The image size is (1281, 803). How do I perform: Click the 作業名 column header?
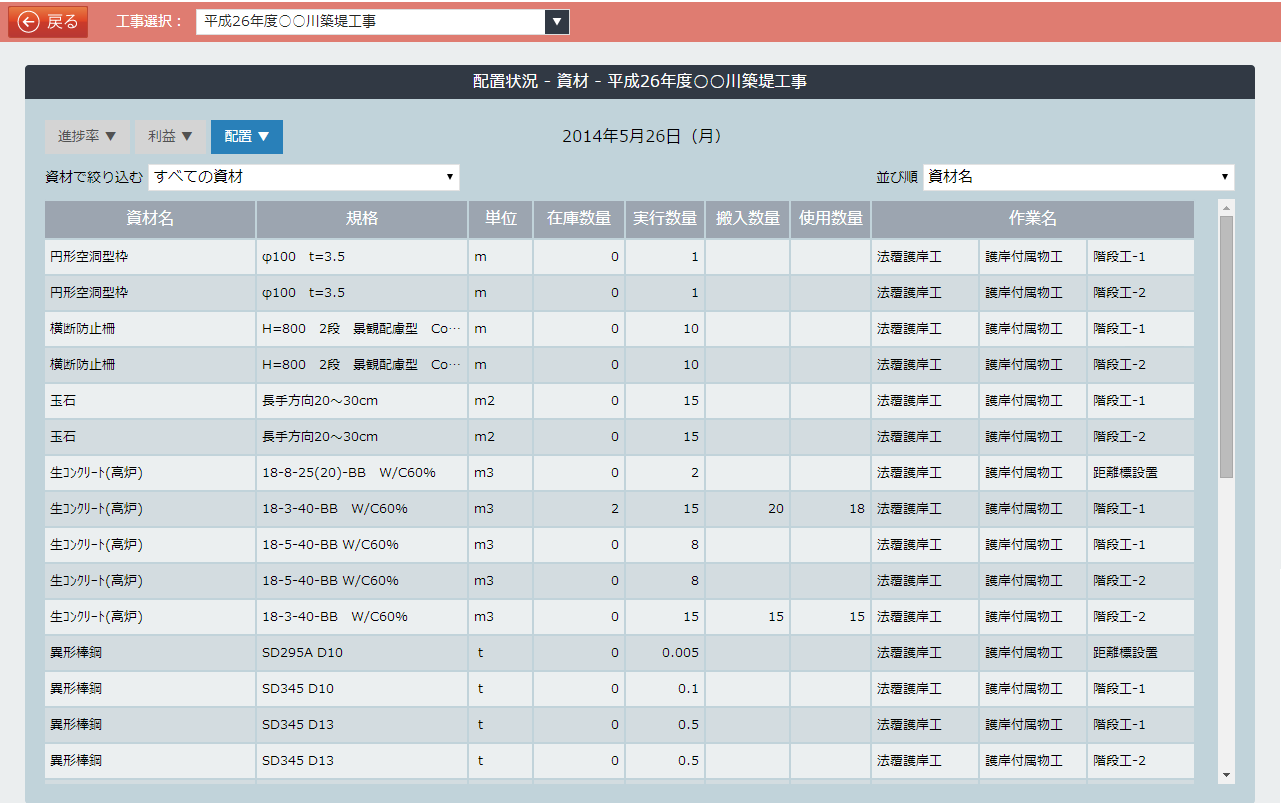click(x=1033, y=219)
